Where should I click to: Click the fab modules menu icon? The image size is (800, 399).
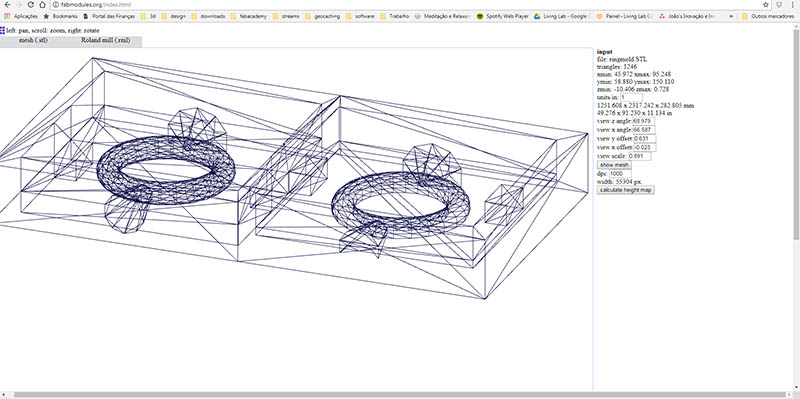pos(2,31)
